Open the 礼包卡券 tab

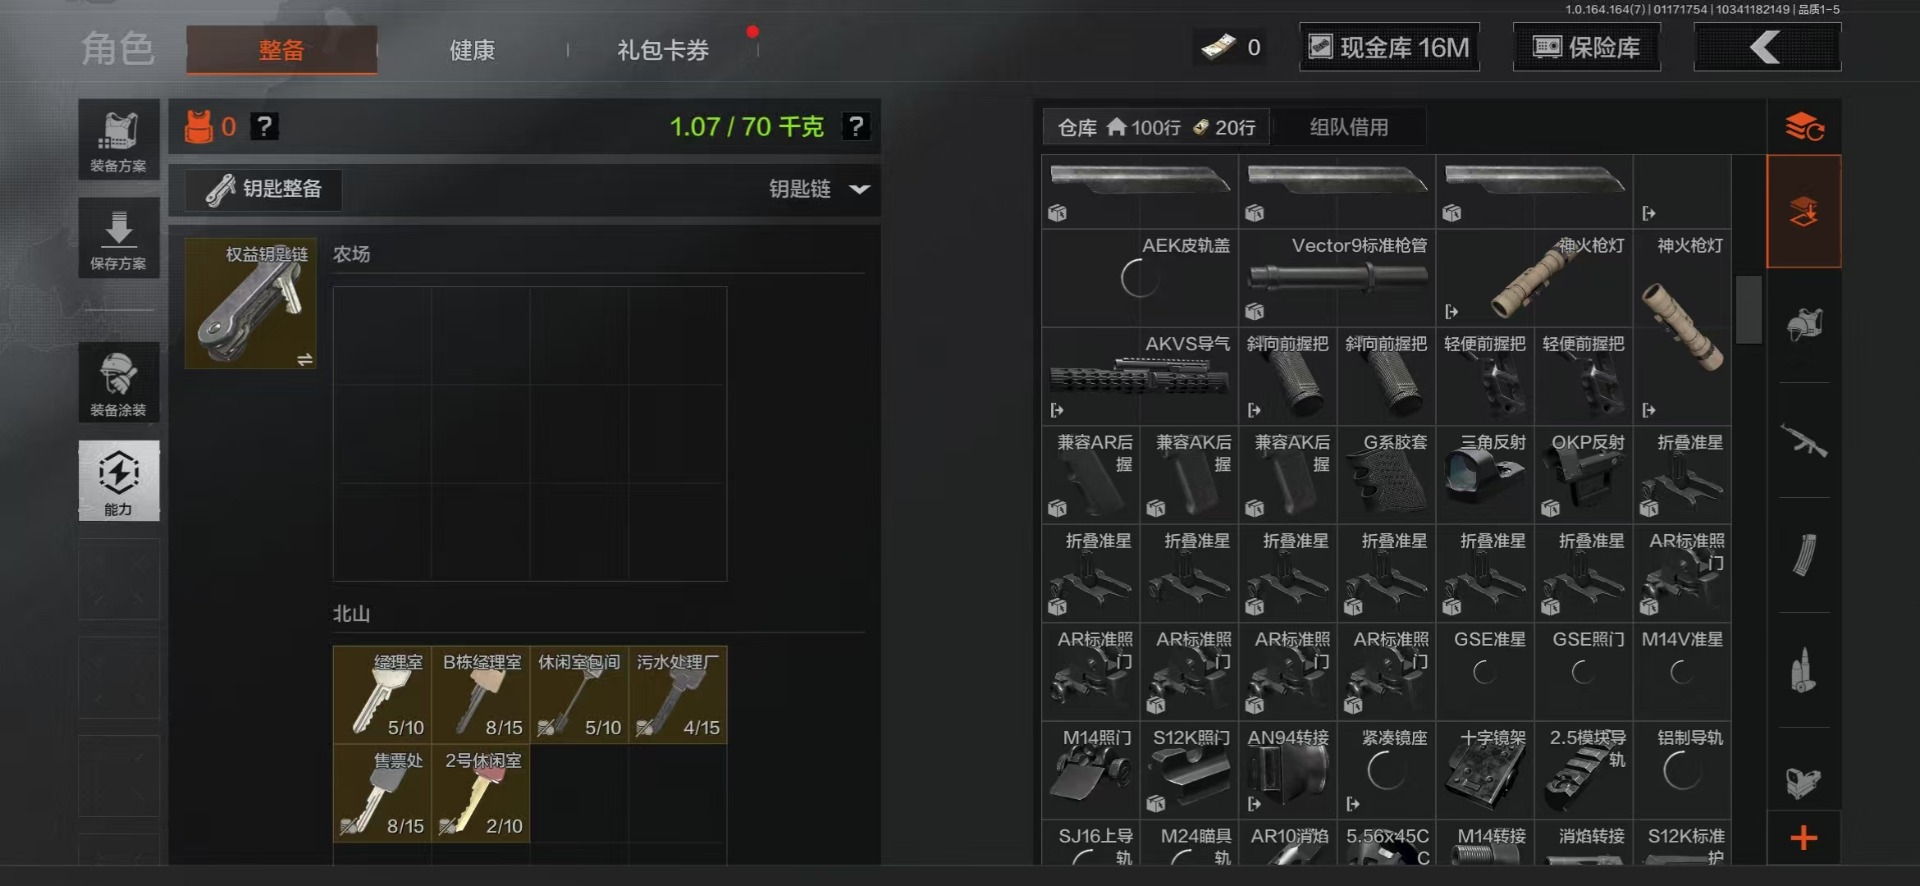(663, 50)
